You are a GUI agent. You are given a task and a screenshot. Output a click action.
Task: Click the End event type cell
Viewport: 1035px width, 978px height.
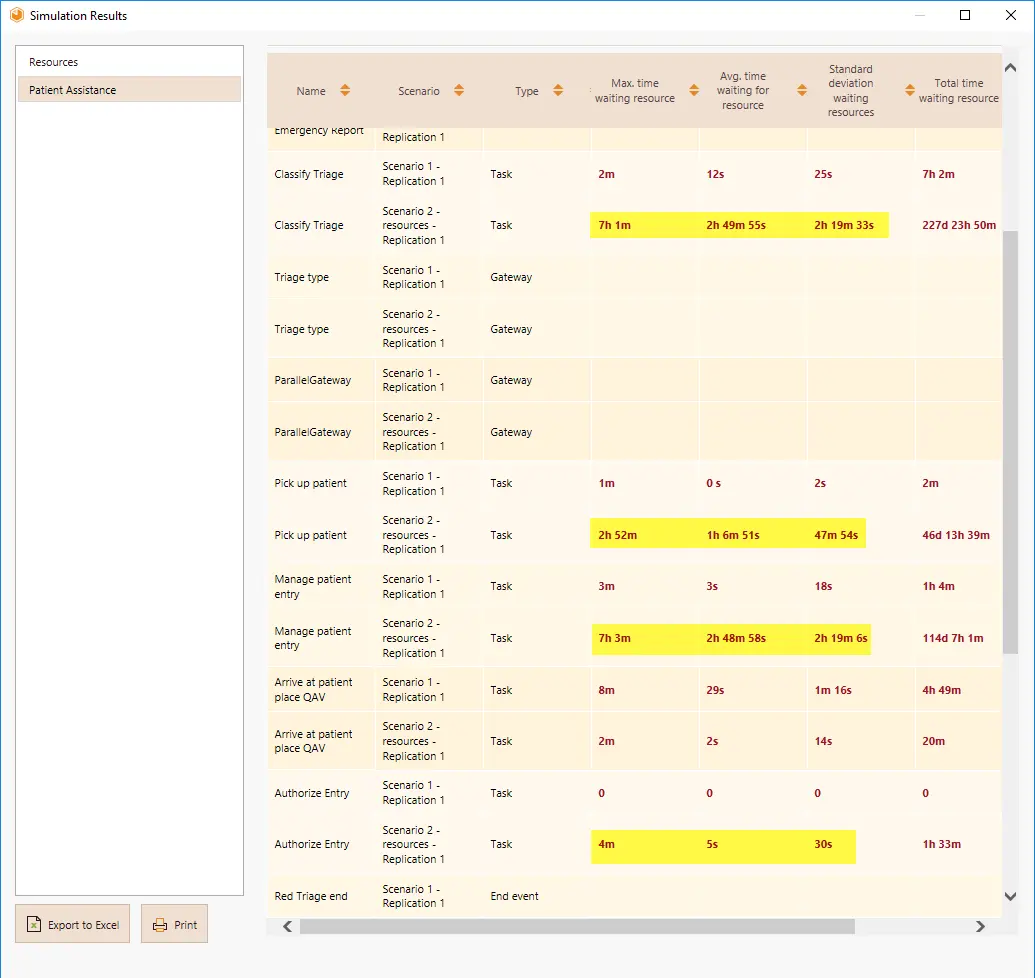pyautogui.click(x=514, y=896)
